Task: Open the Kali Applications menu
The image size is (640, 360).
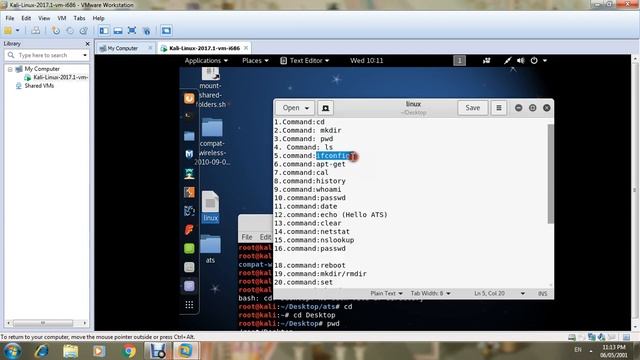Action: click(x=206, y=60)
